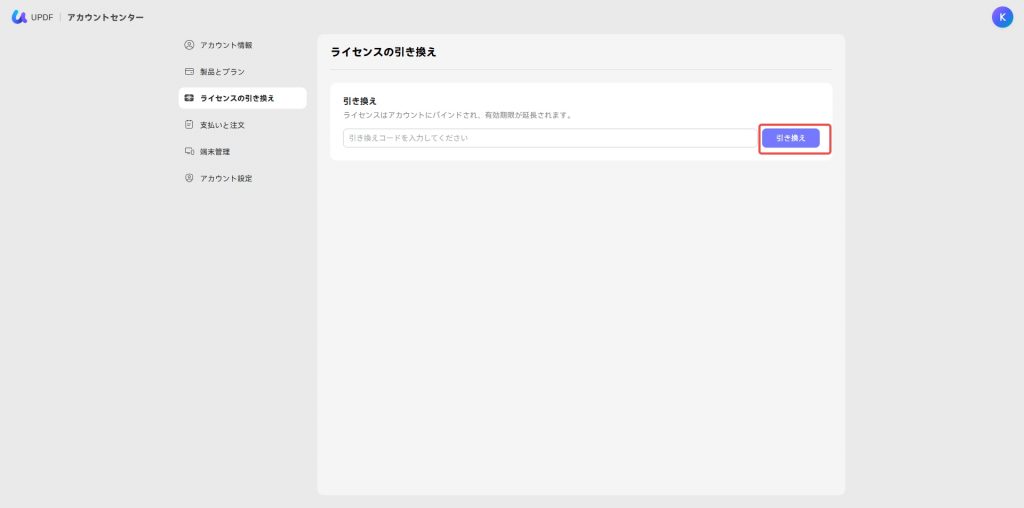Focus the 引き換えコード input field

tap(549, 138)
